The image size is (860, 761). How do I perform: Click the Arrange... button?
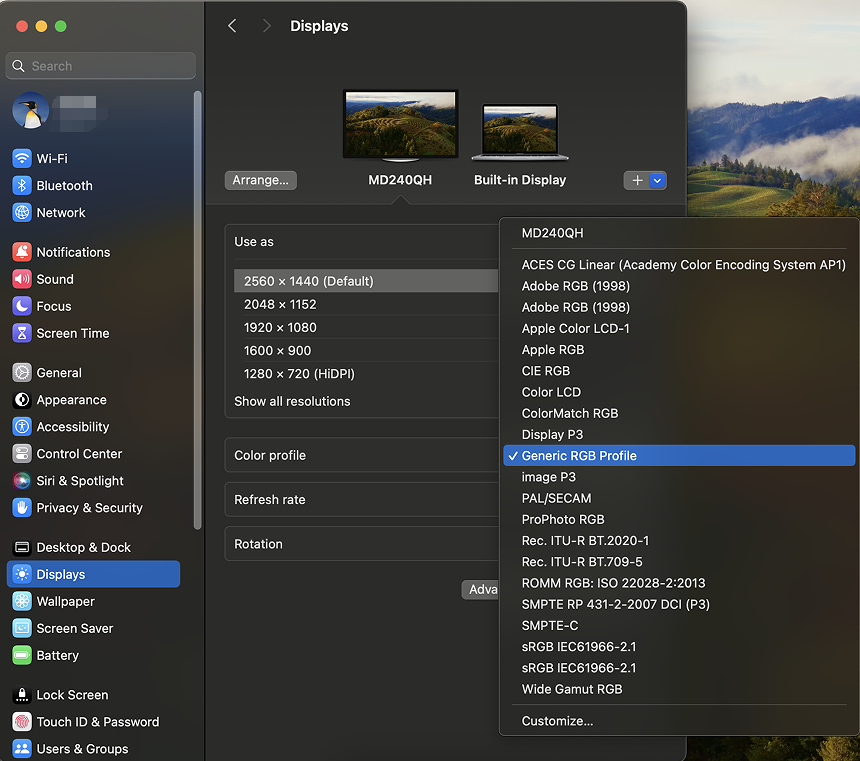click(x=261, y=180)
